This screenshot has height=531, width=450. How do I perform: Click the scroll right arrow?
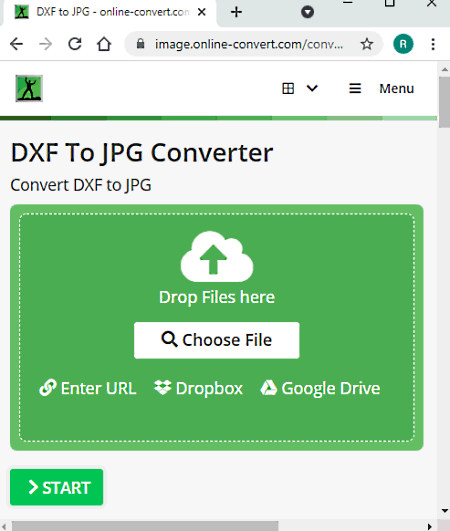pos(430,527)
